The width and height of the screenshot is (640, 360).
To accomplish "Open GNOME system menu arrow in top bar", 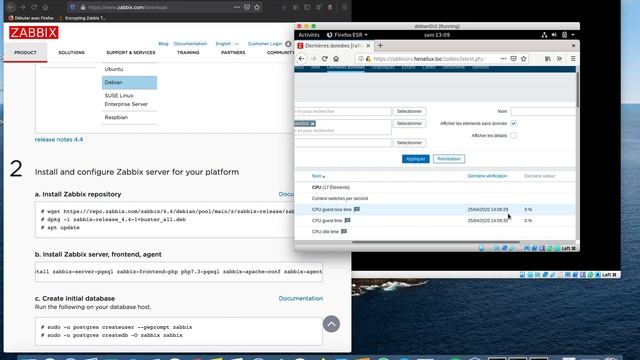I will [573, 35].
